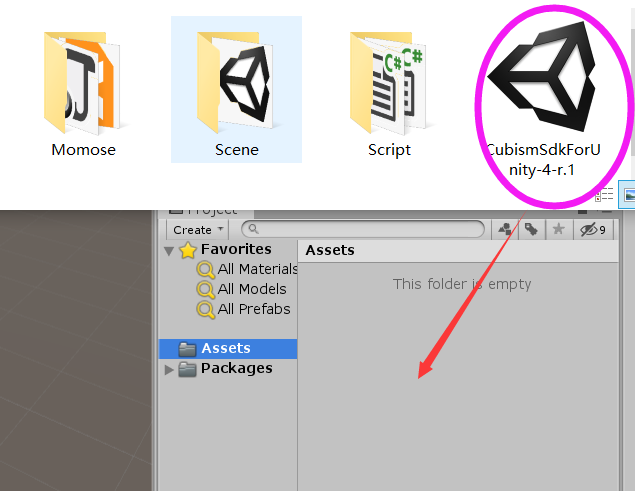Click the Assets breadcrumb path label
The image size is (635, 491).
tap(330, 250)
